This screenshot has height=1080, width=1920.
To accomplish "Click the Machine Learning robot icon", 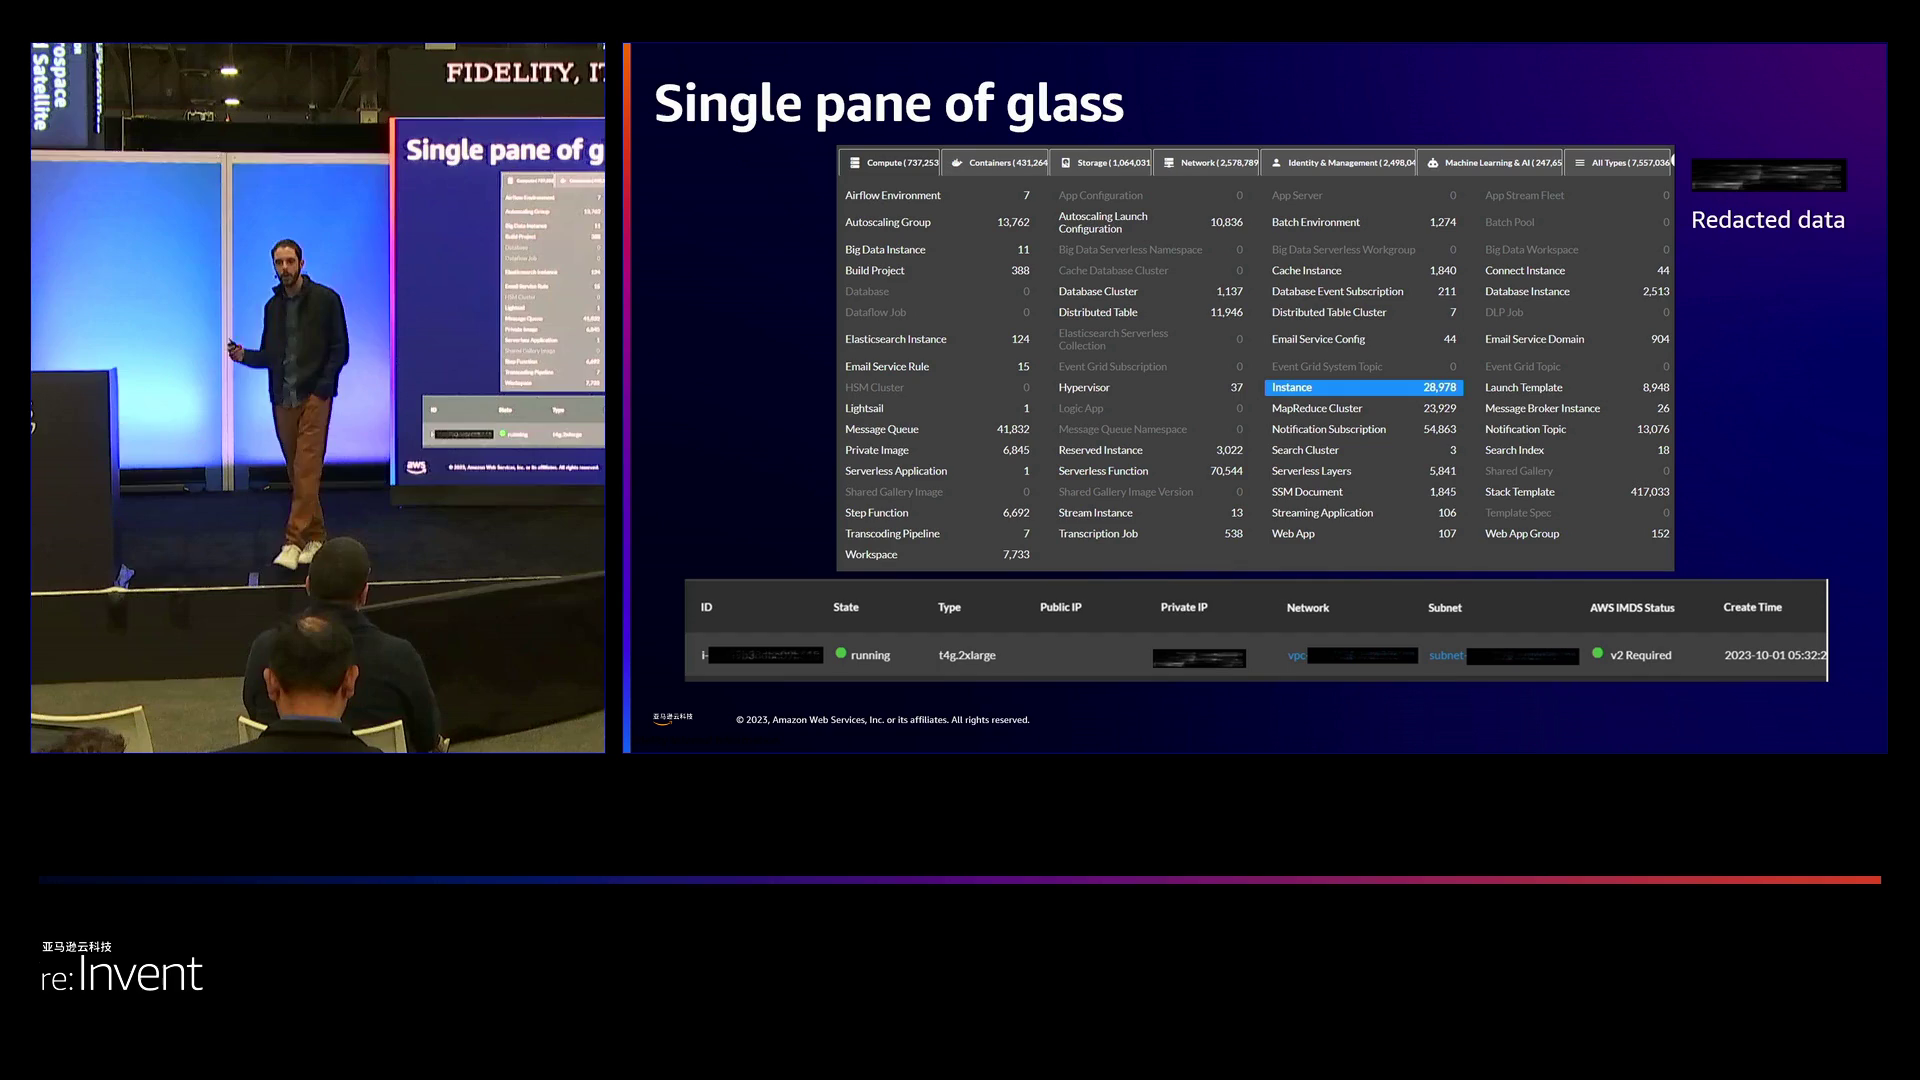I will pyautogui.click(x=1432, y=163).
